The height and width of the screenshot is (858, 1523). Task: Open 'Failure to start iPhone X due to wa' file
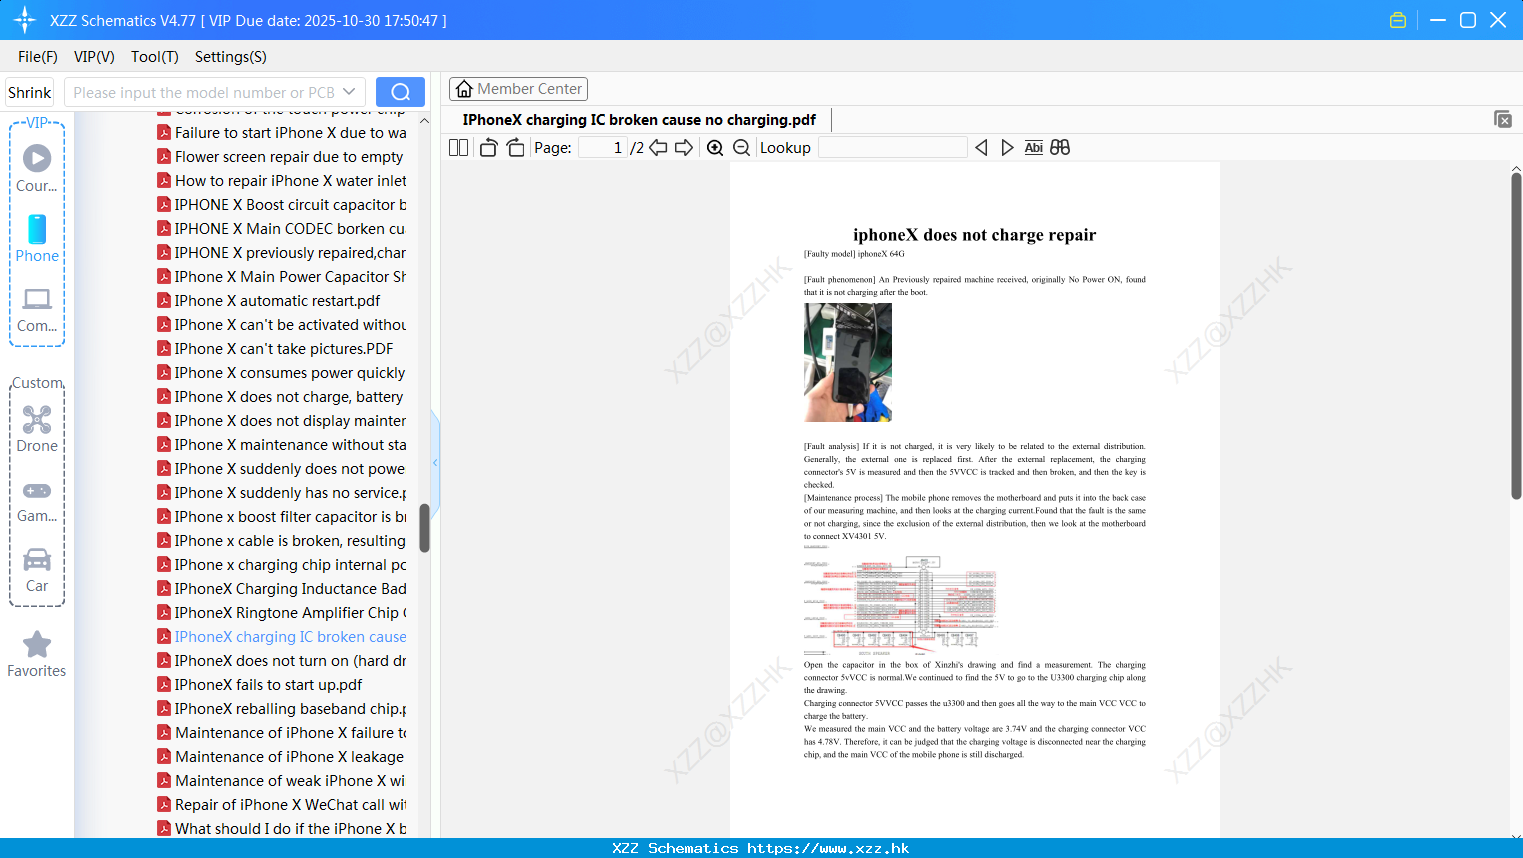[282, 133]
